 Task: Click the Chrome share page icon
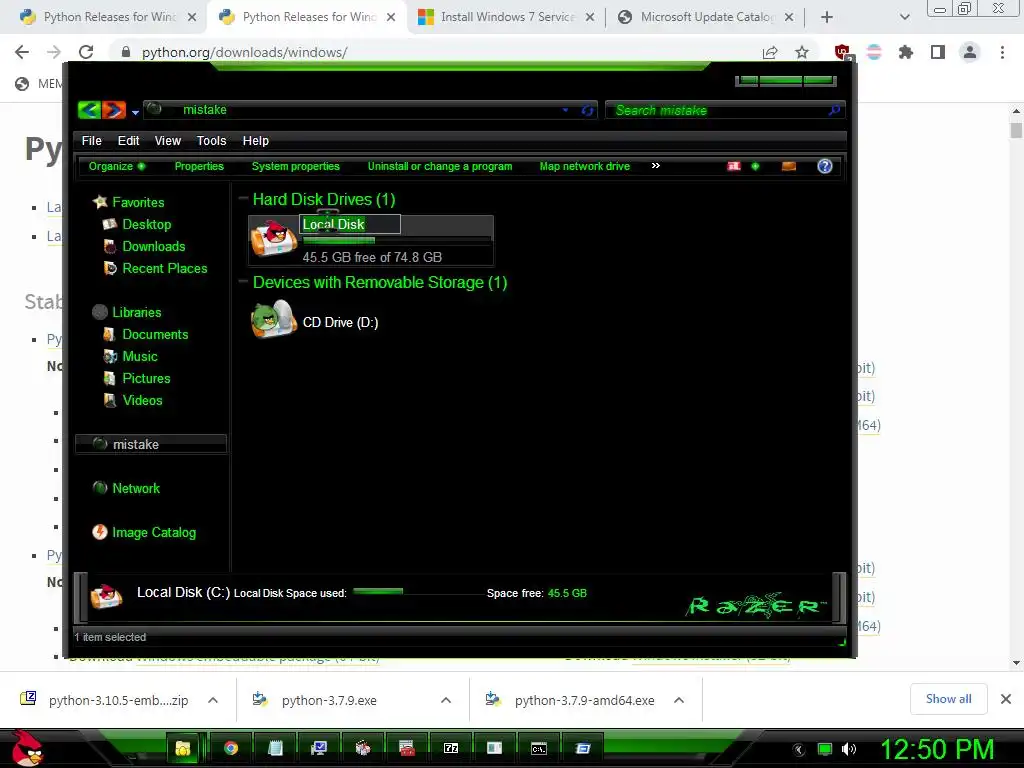pos(770,52)
